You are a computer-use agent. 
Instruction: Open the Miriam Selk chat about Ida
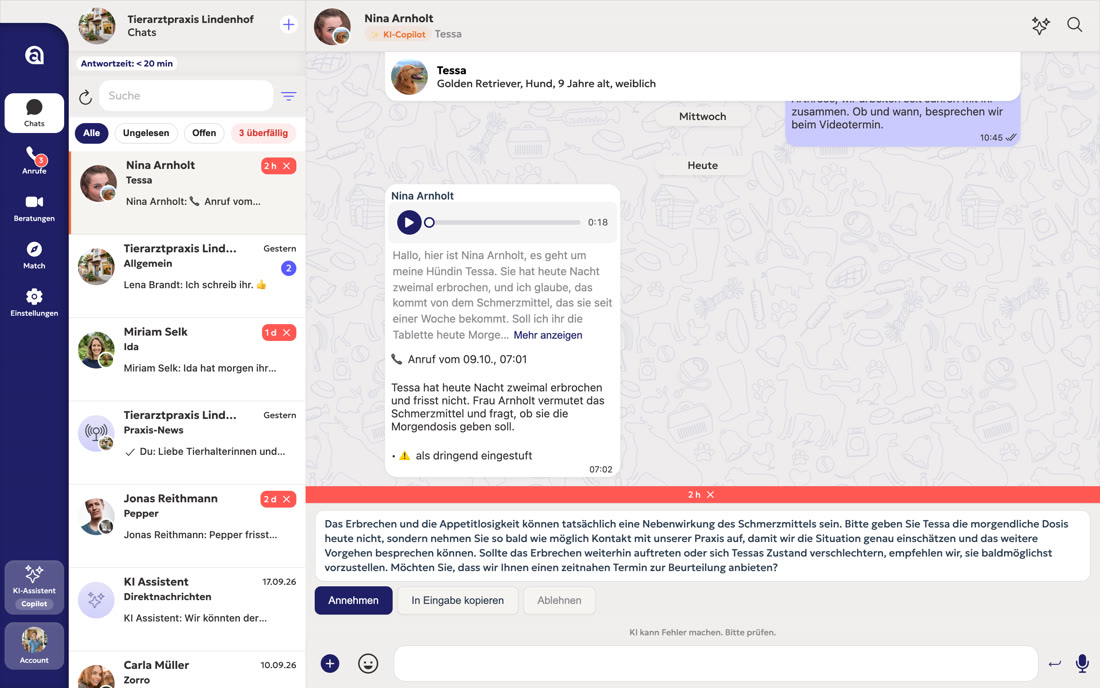click(187, 359)
